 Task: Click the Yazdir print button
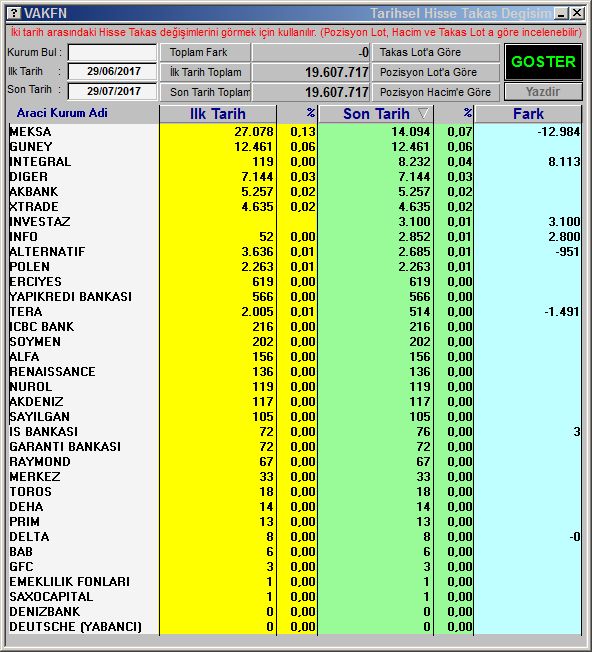543,91
